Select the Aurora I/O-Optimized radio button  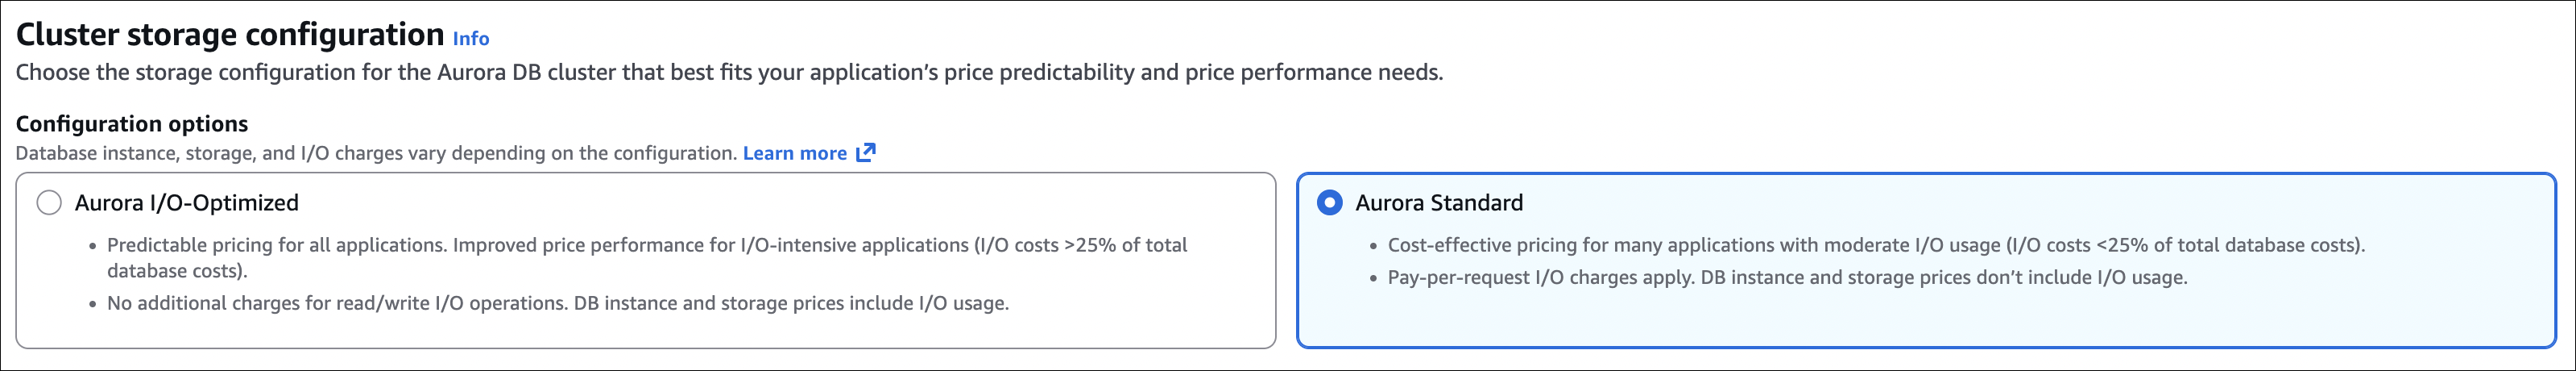pos(49,203)
